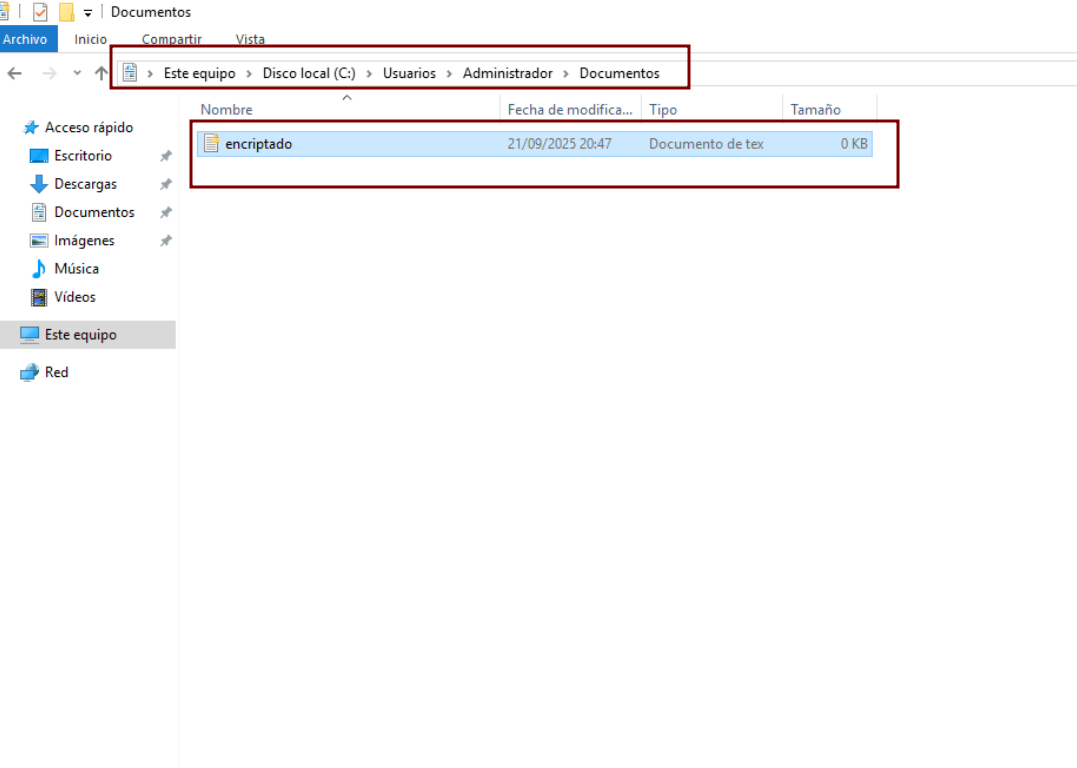Click the Descargas download arrow icon
The width and height of the screenshot is (1077, 768).
pyautogui.click(x=39, y=183)
